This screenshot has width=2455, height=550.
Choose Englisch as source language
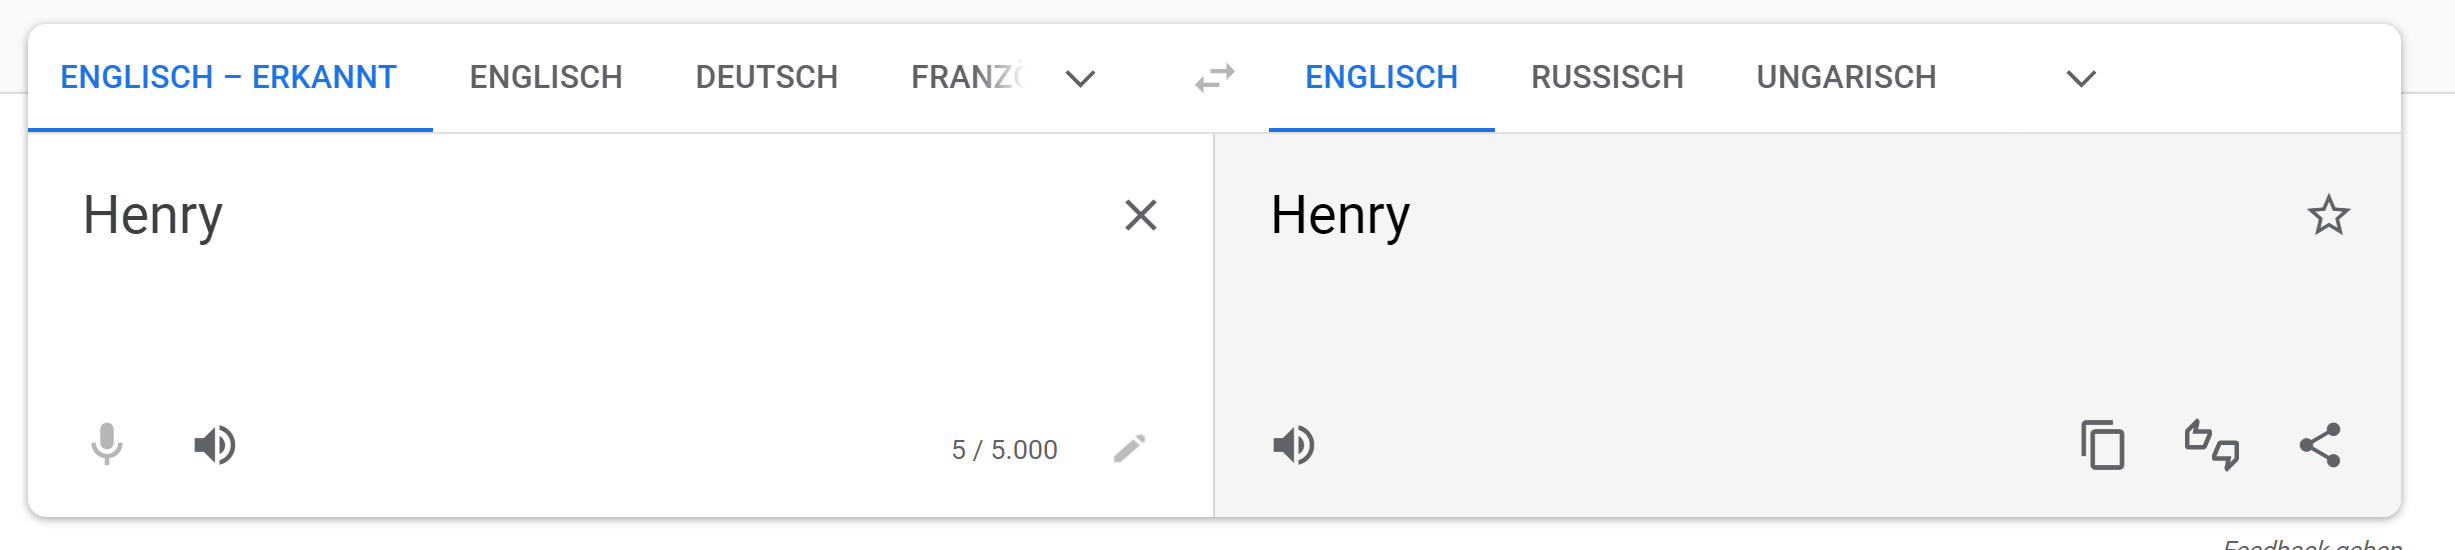546,77
